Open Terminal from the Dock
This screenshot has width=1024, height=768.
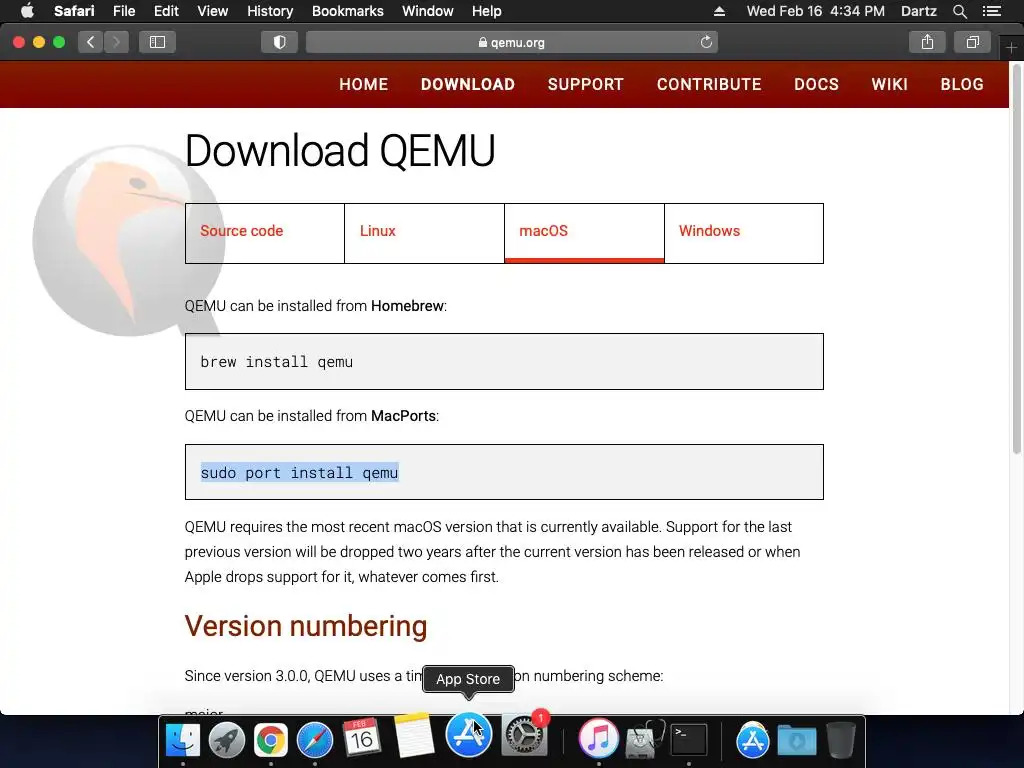[689, 739]
